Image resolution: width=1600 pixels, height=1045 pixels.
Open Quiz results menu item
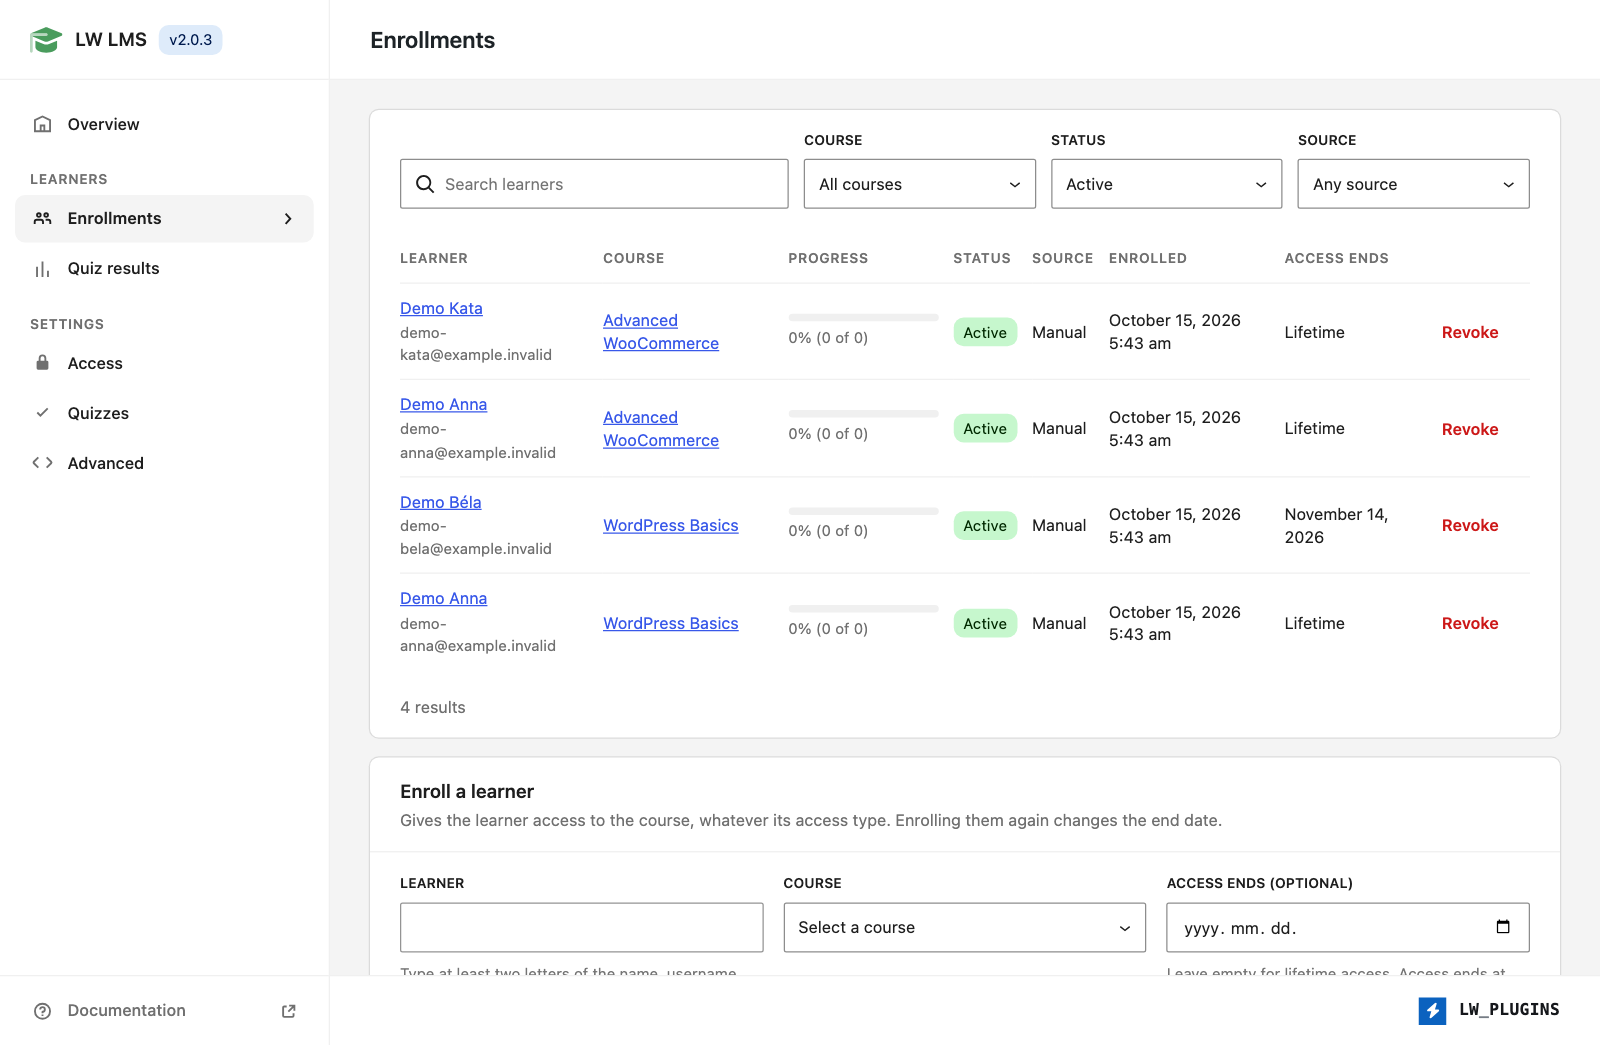[x=164, y=268]
